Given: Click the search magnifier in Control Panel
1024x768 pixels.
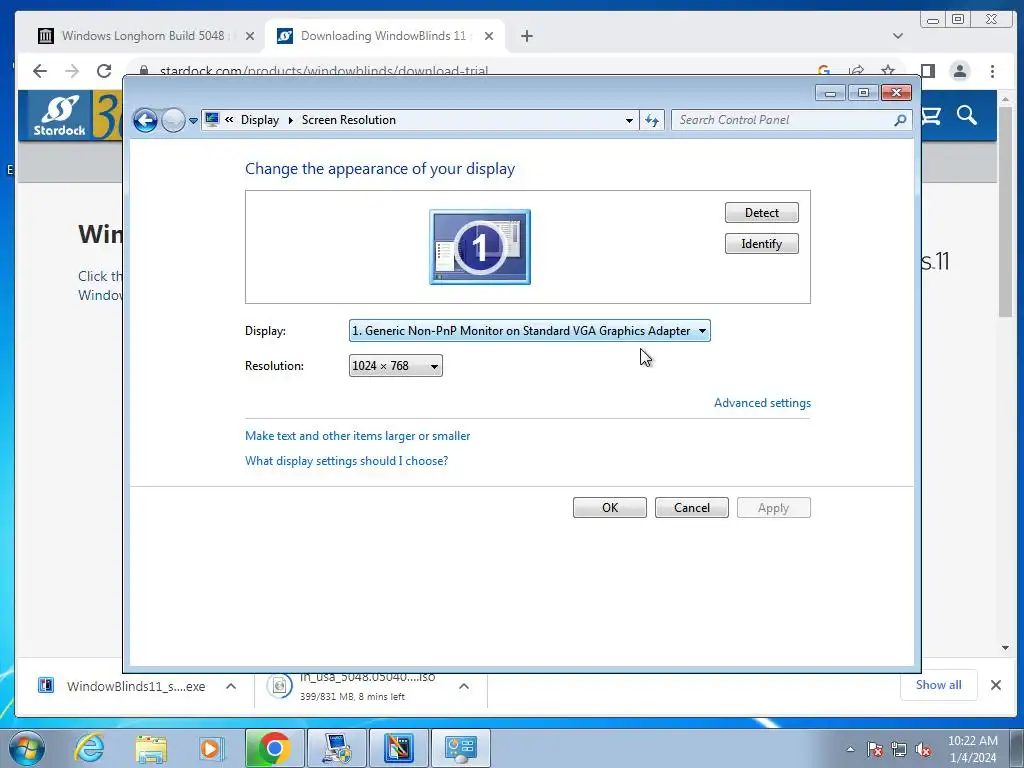Looking at the screenshot, I should pyautogui.click(x=901, y=120).
